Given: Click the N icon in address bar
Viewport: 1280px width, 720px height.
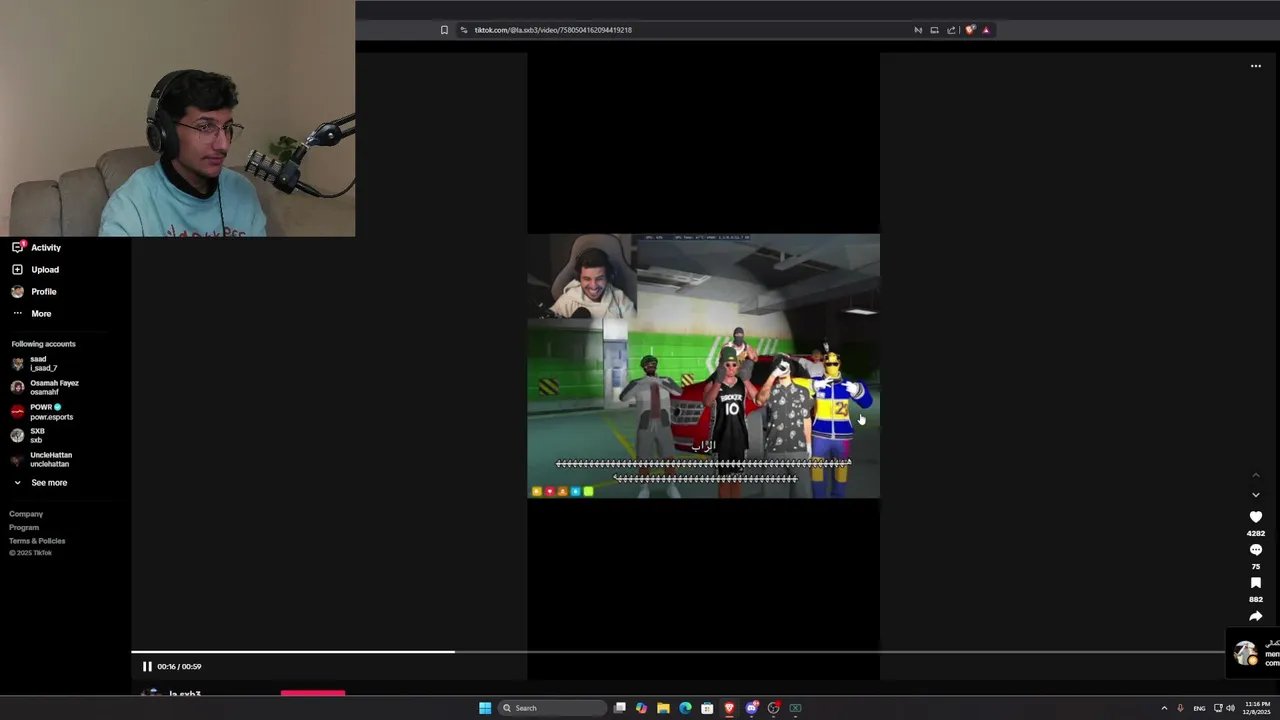Looking at the screenshot, I should pyautogui.click(x=918, y=30).
